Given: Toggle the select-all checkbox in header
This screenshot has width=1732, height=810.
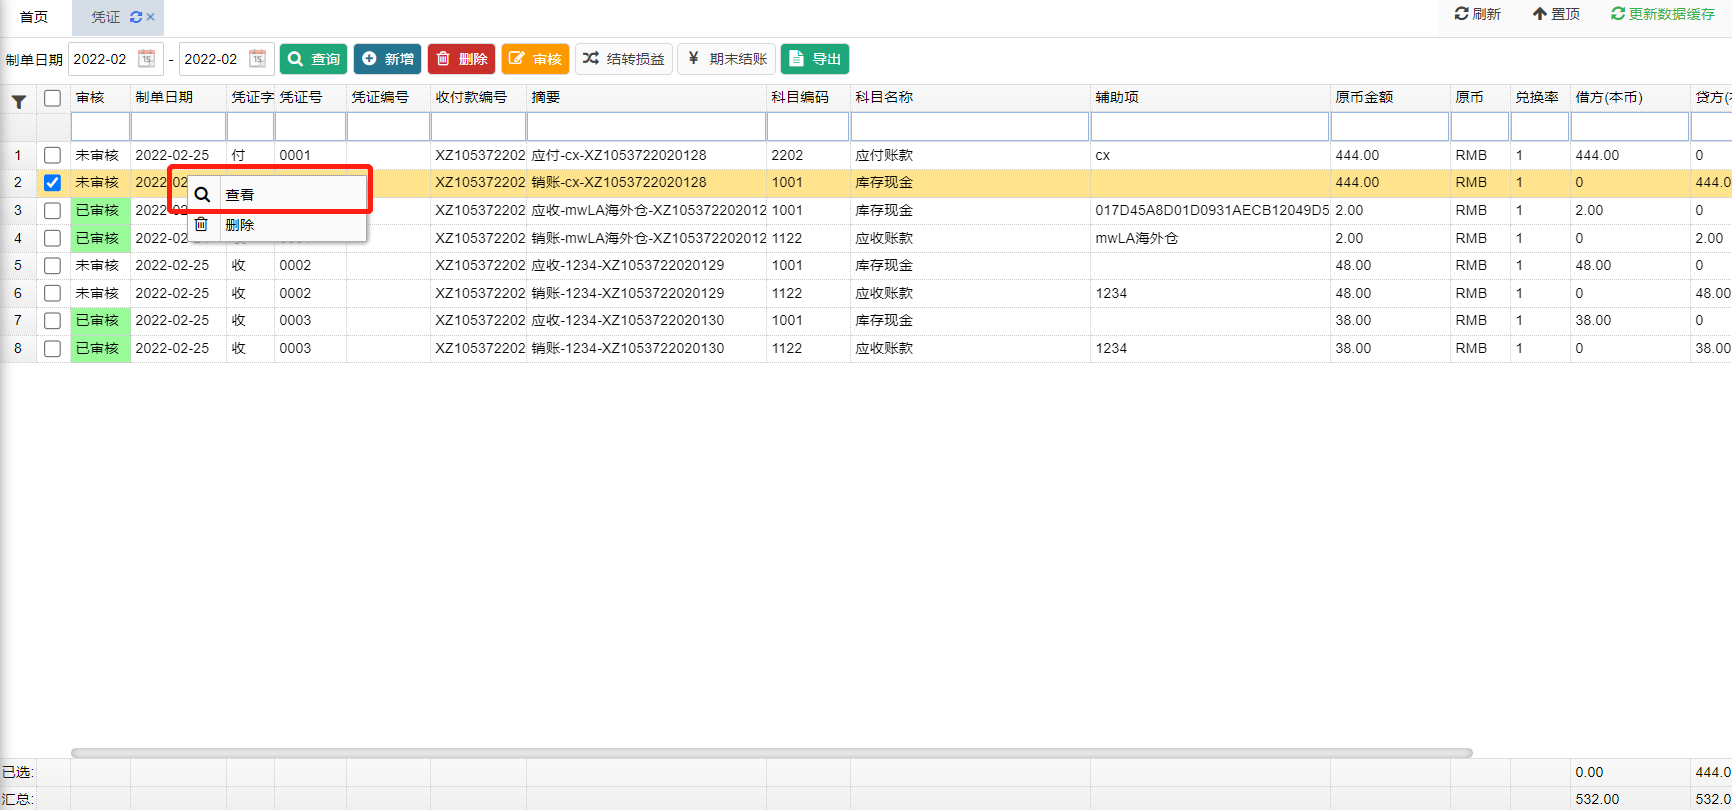Looking at the screenshot, I should pyautogui.click(x=53, y=98).
